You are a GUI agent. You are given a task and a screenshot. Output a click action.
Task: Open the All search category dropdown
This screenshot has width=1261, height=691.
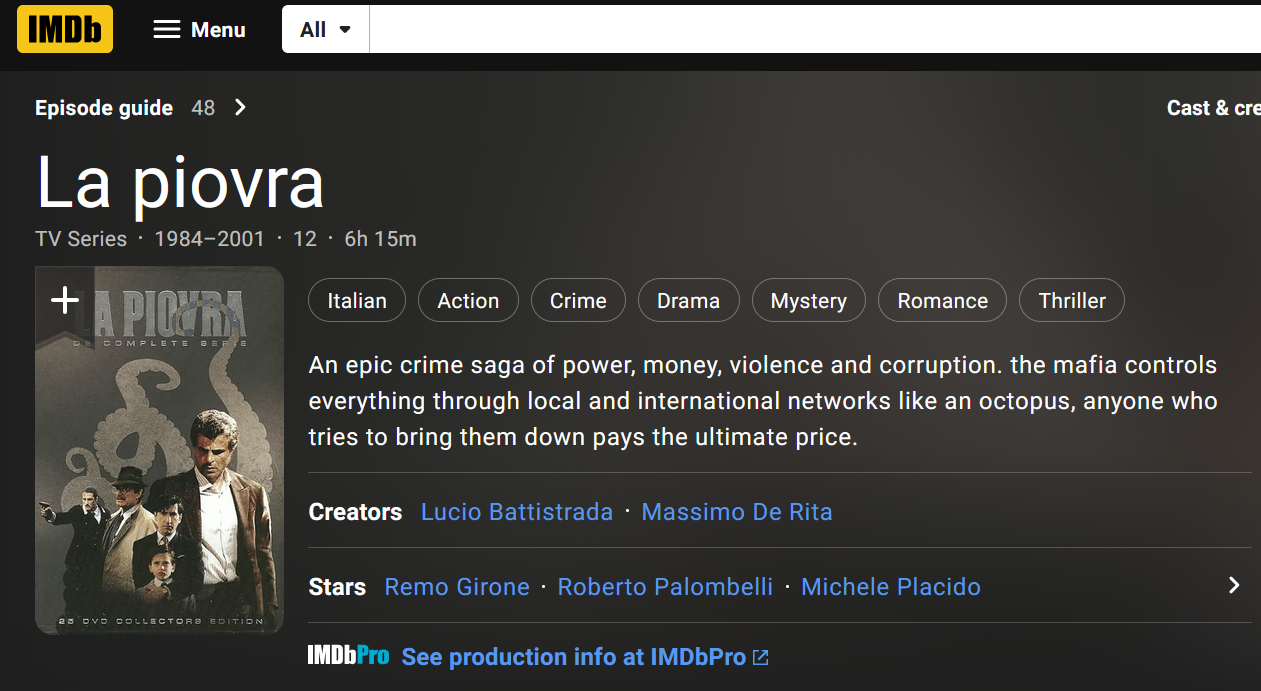tap(326, 30)
